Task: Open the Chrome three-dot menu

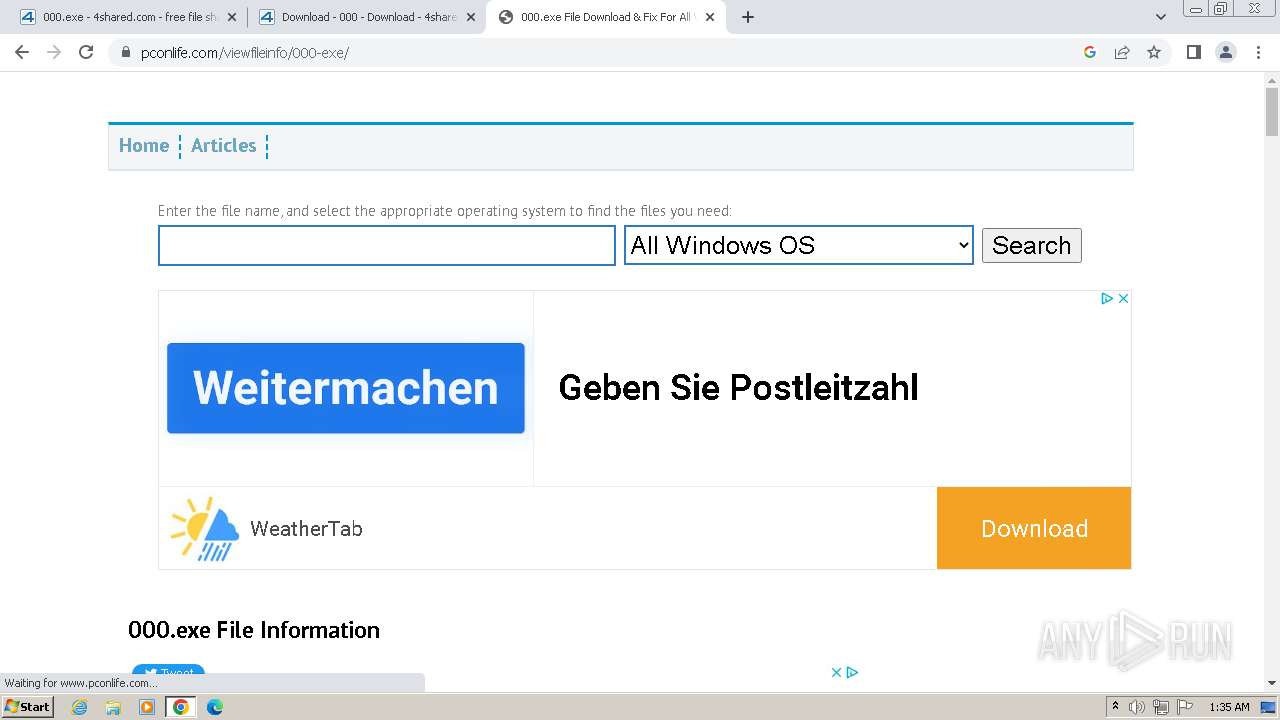Action: tap(1258, 52)
